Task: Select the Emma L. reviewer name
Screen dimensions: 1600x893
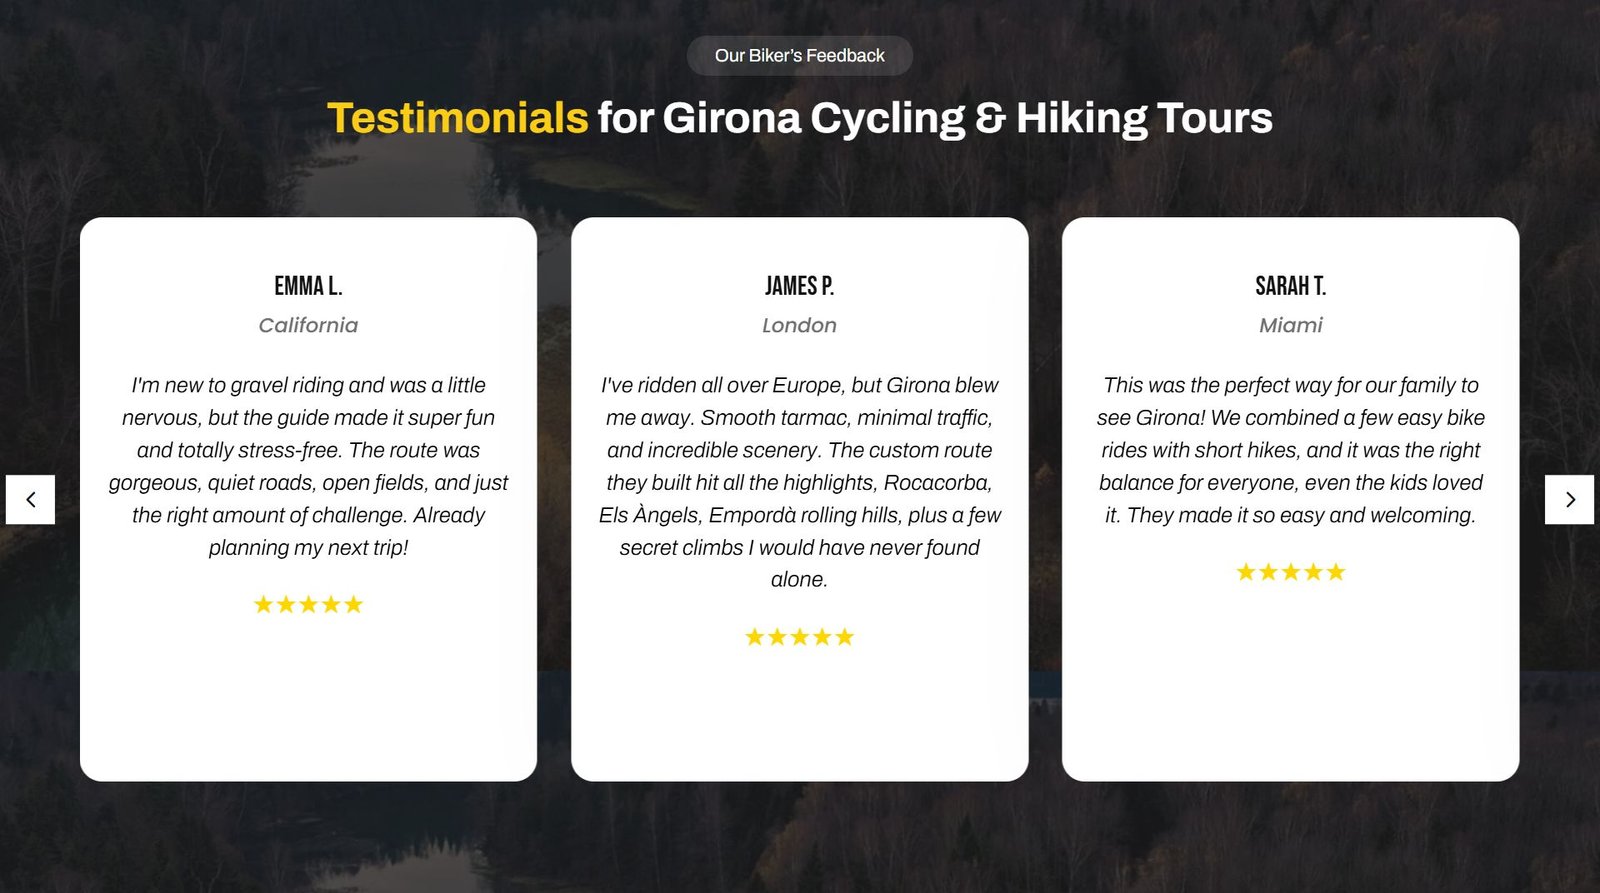Action: pos(308,286)
